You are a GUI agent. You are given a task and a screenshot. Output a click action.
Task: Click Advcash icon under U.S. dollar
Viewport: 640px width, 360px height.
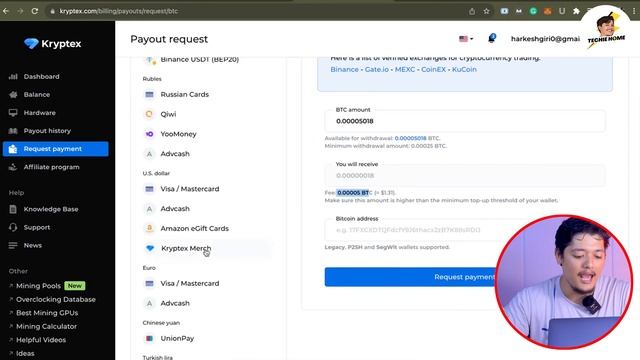(x=149, y=209)
